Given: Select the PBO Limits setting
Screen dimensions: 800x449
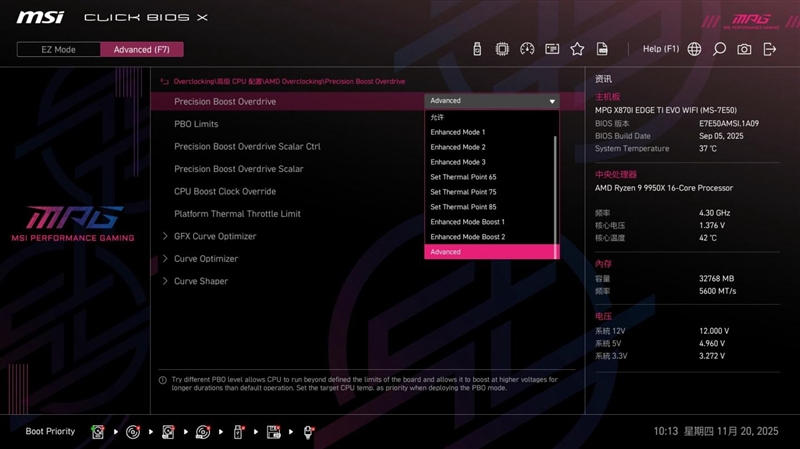Looking at the screenshot, I should [196, 124].
